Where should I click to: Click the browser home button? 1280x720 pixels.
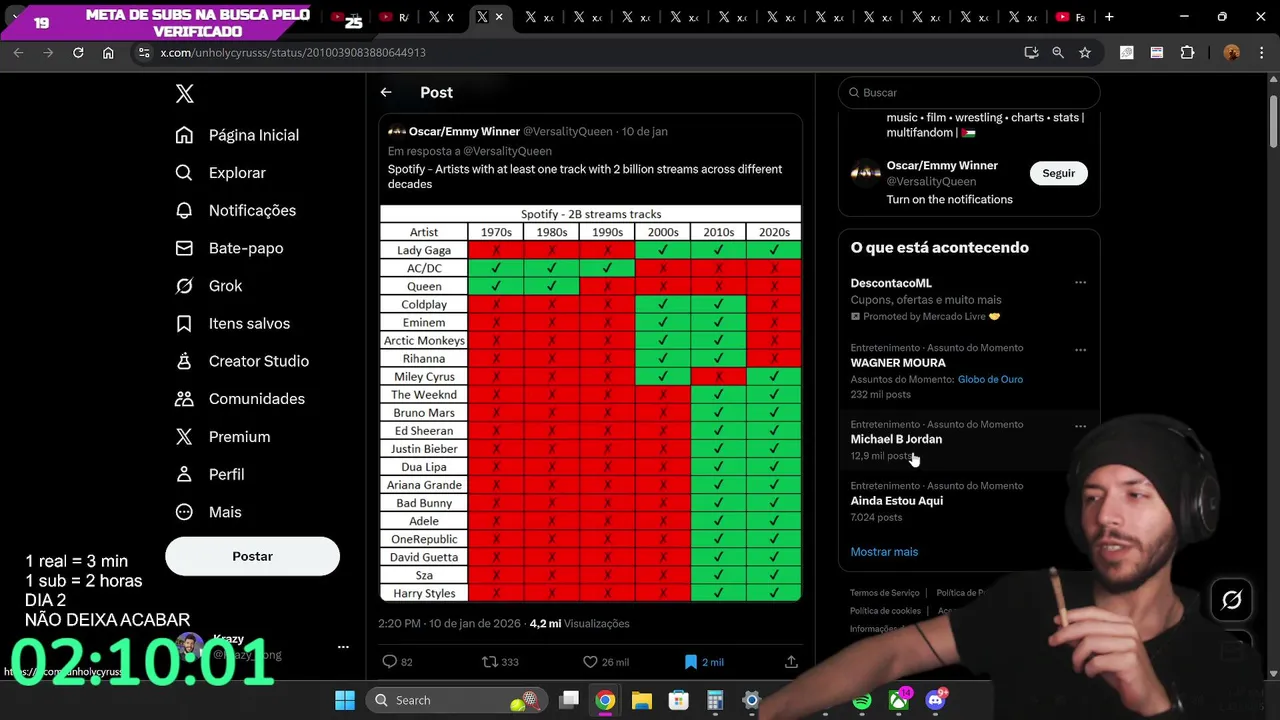(x=108, y=53)
